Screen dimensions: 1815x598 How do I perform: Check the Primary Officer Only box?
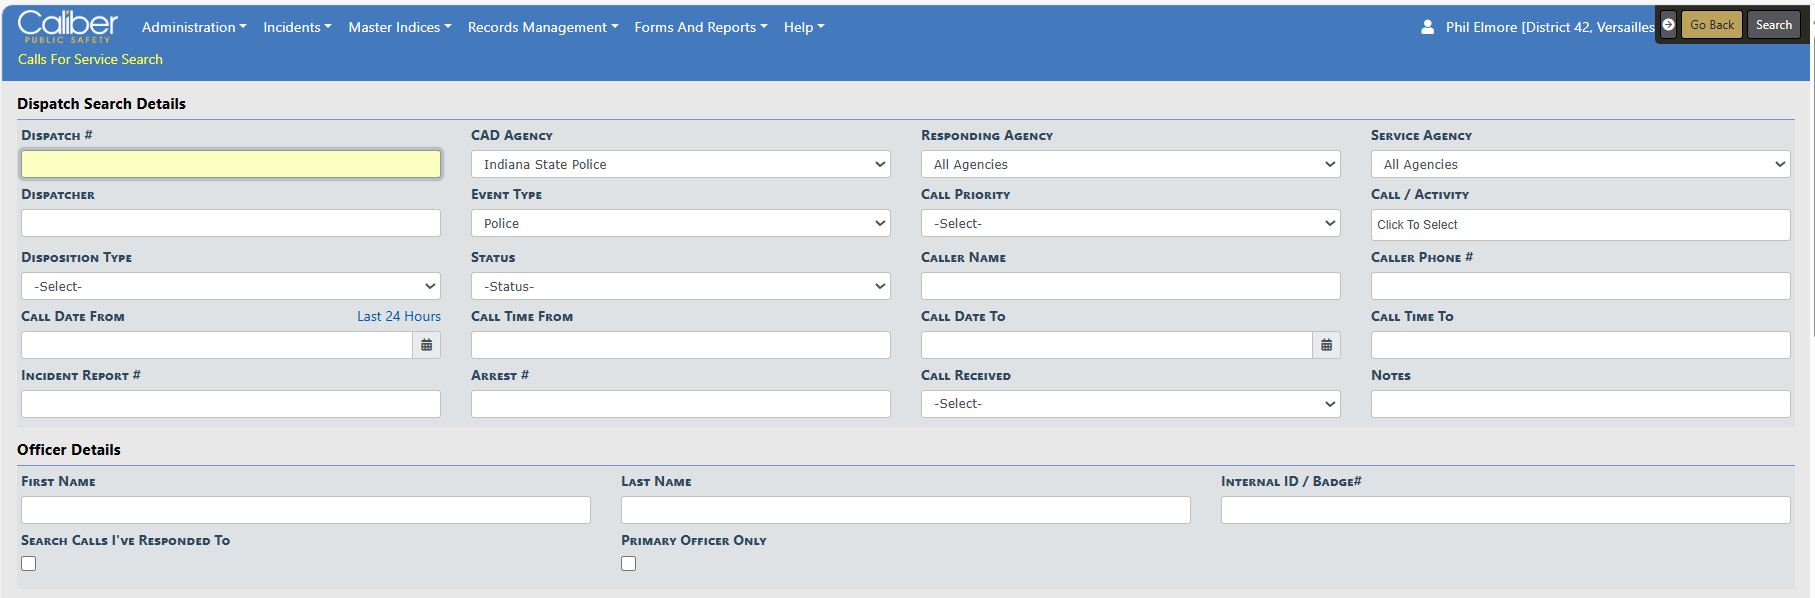[x=629, y=564]
